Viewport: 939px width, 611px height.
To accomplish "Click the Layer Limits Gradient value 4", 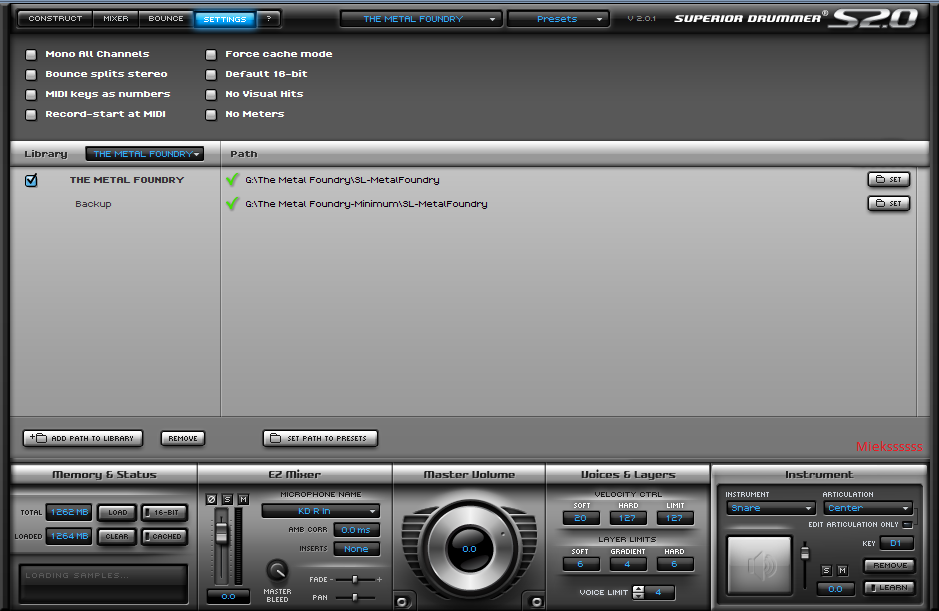I will [x=628, y=564].
